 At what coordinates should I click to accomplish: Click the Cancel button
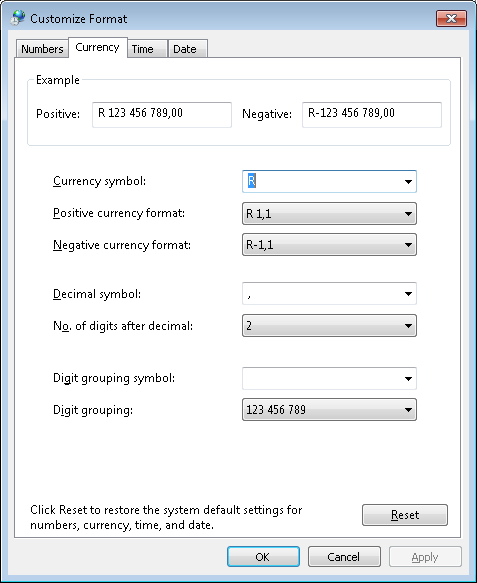pos(344,557)
